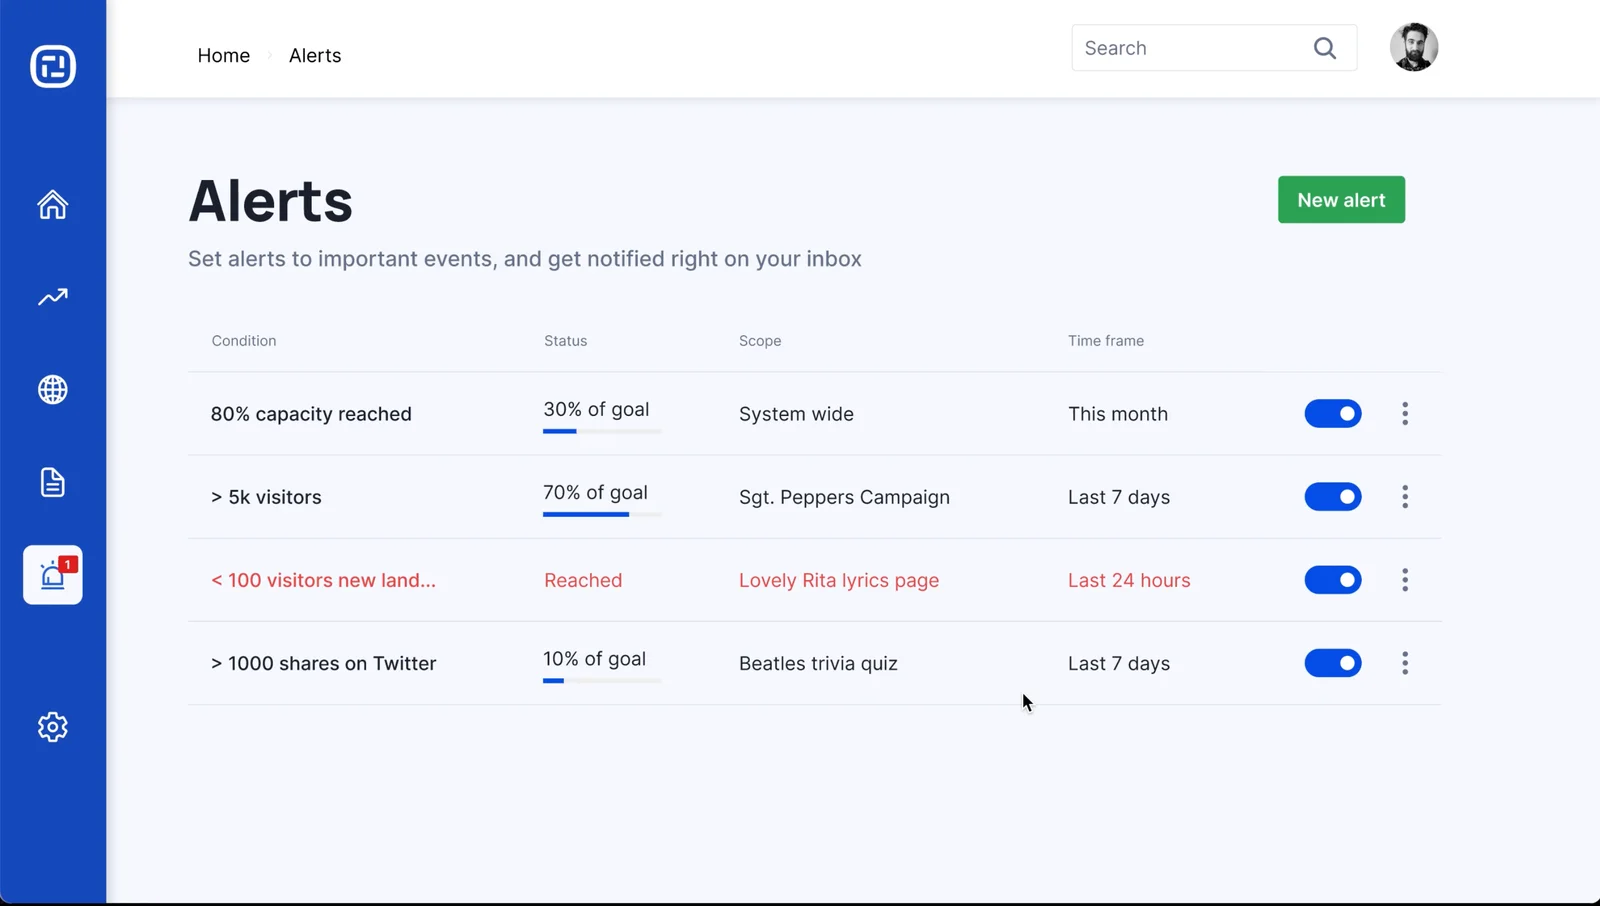Open the three-dot menu for 'Sgt. Peppers Campaign'
The image size is (1600, 906).
(x=1405, y=496)
